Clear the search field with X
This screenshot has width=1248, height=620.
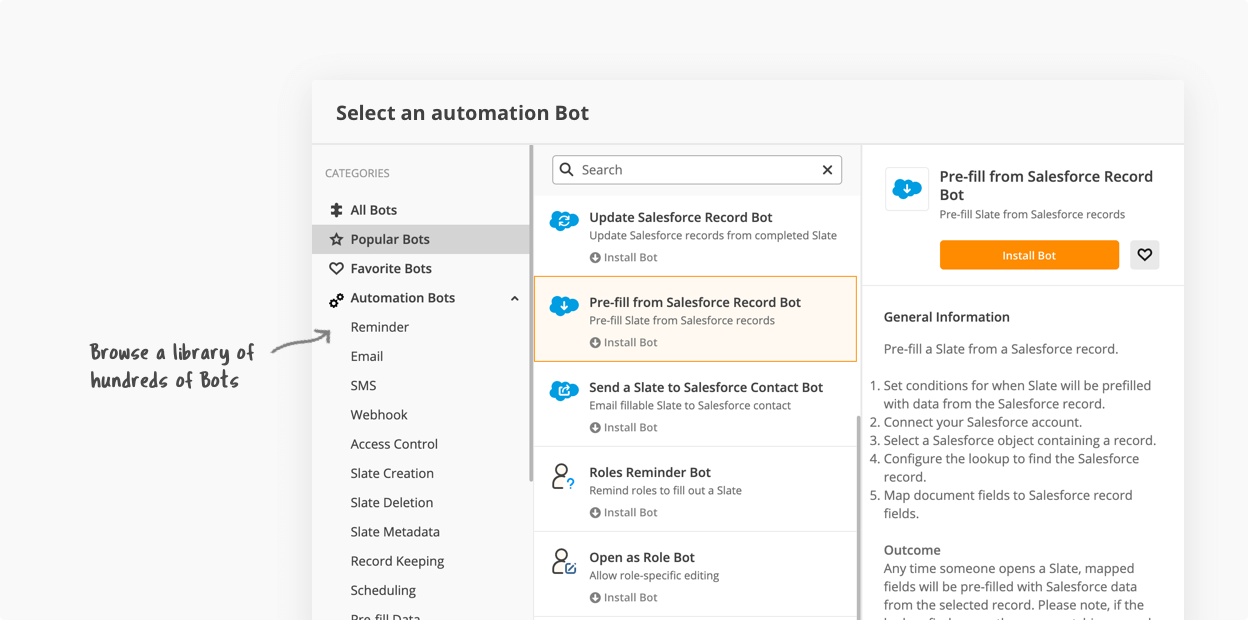827,170
